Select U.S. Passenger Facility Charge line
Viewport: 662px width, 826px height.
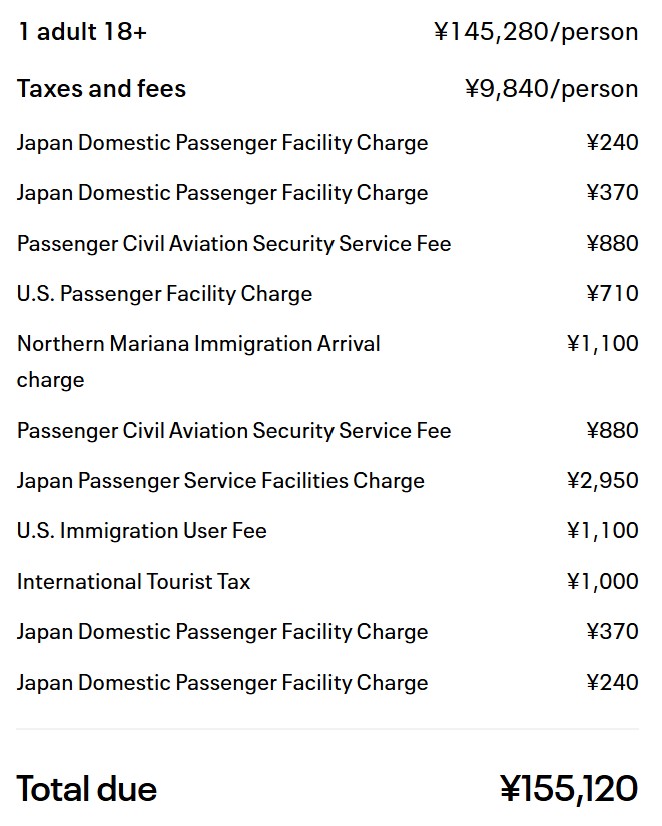(164, 294)
